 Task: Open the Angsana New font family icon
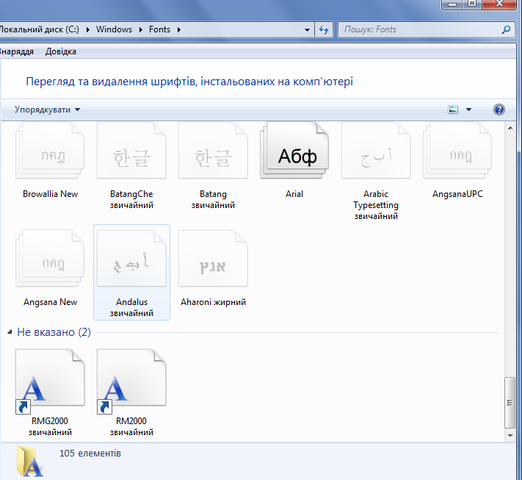coord(50,258)
